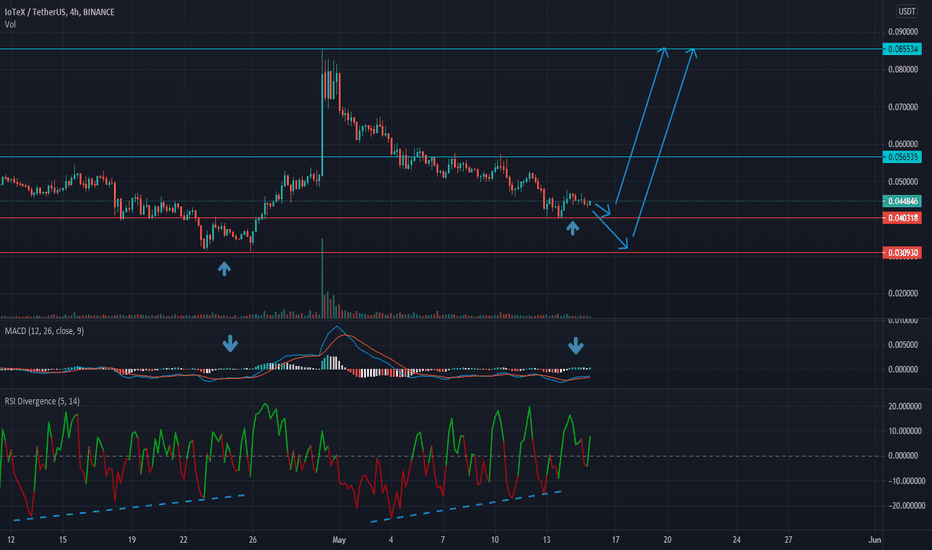Select the left down arrow in MACD pane
The height and width of the screenshot is (550, 932).
pyautogui.click(x=230, y=343)
